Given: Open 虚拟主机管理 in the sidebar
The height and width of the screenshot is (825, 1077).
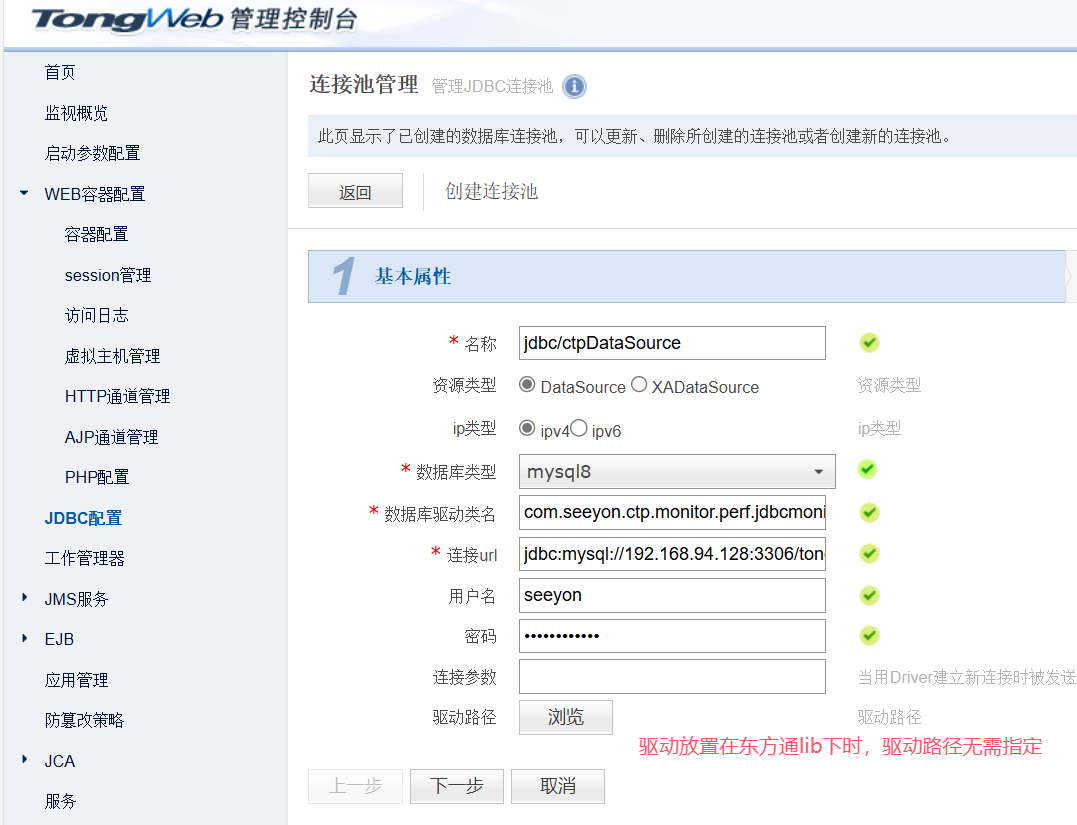Looking at the screenshot, I should coord(112,356).
